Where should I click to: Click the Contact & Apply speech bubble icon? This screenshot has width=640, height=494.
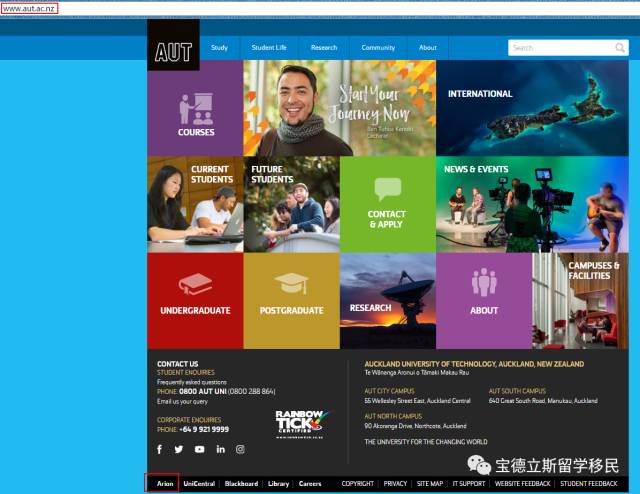pos(388,189)
